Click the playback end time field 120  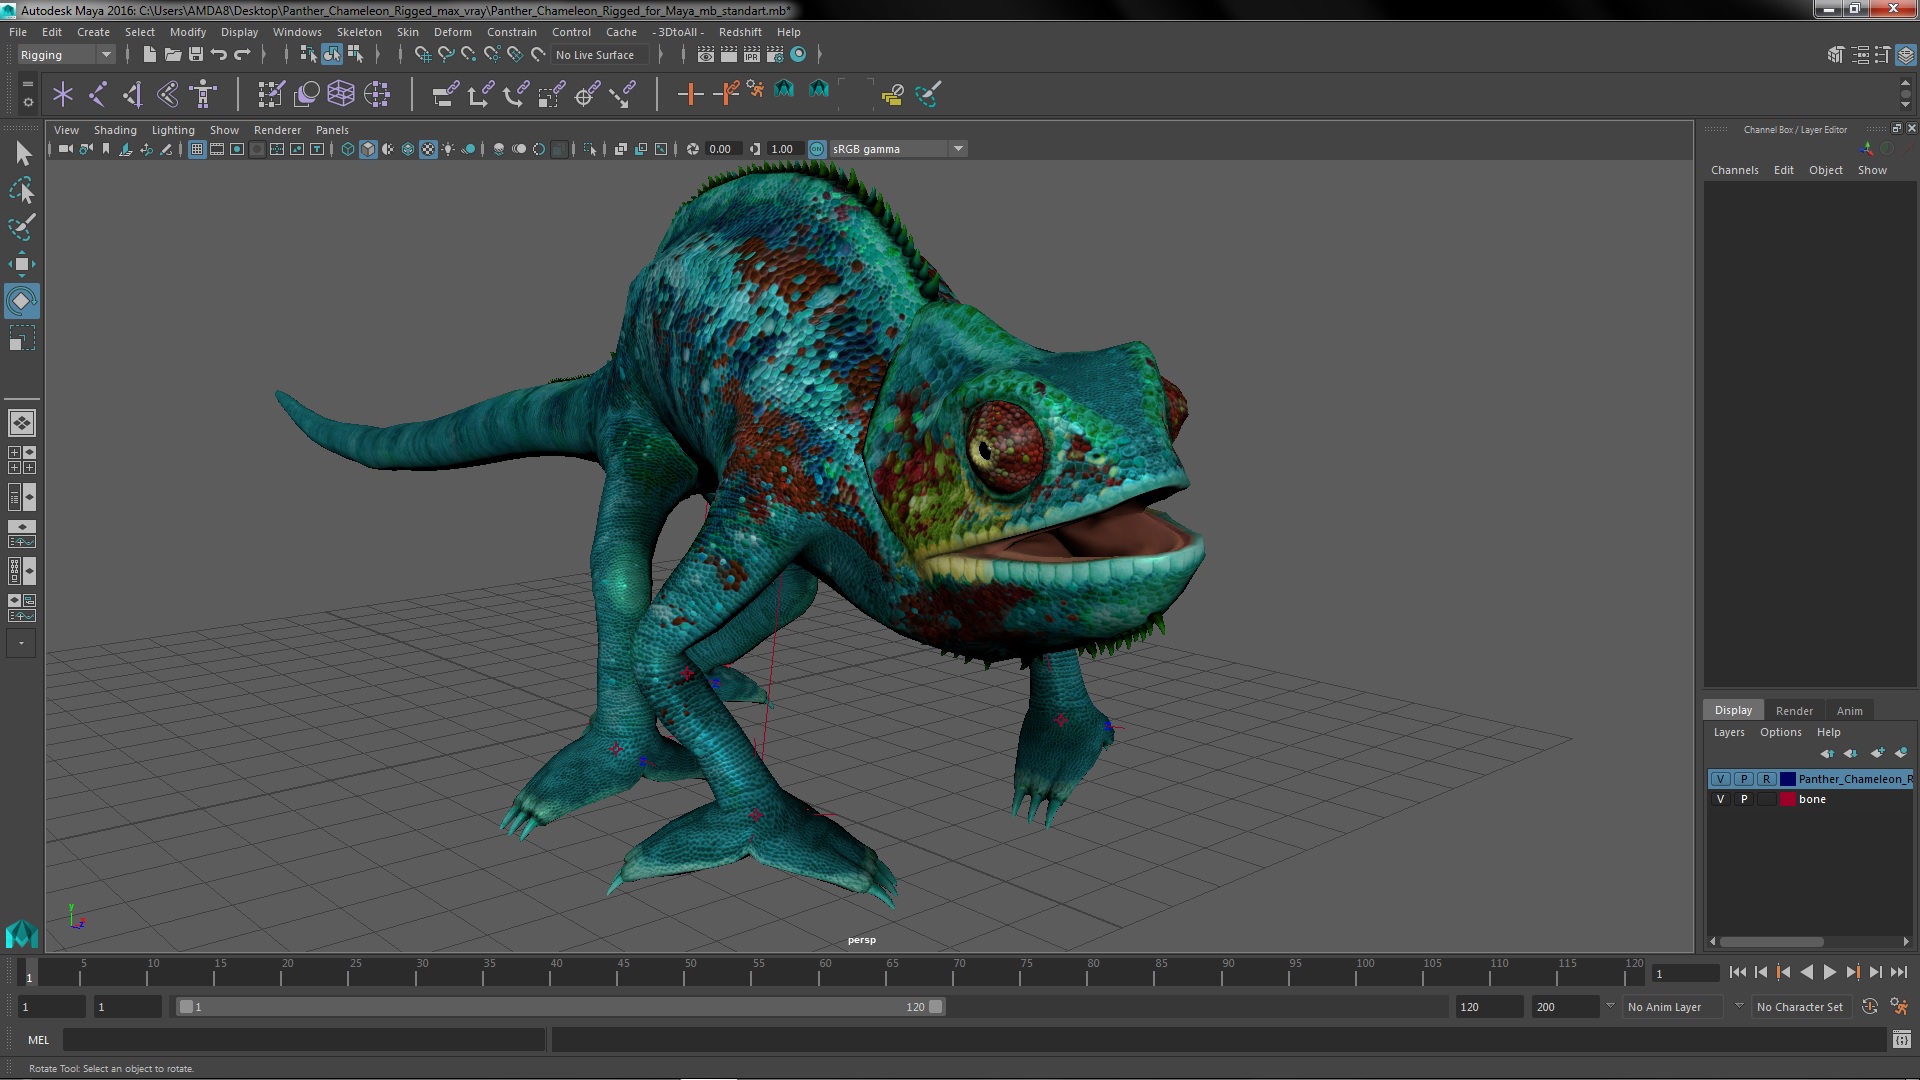[x=1488, y=1007]
